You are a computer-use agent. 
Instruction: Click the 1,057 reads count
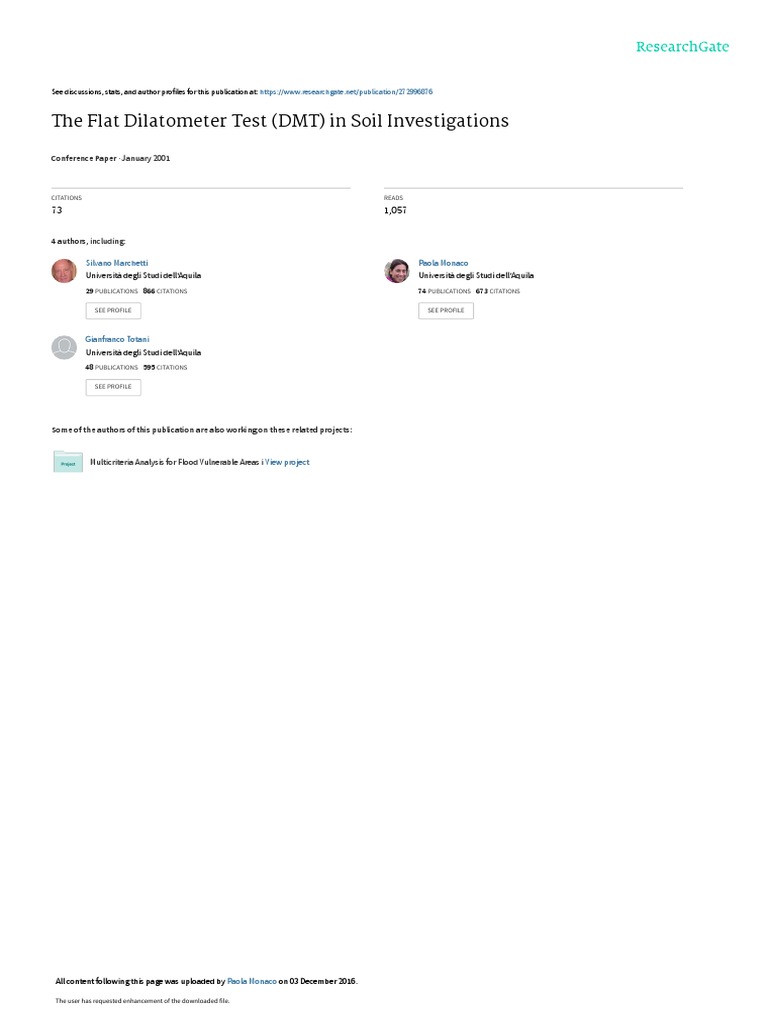(395, 210)
